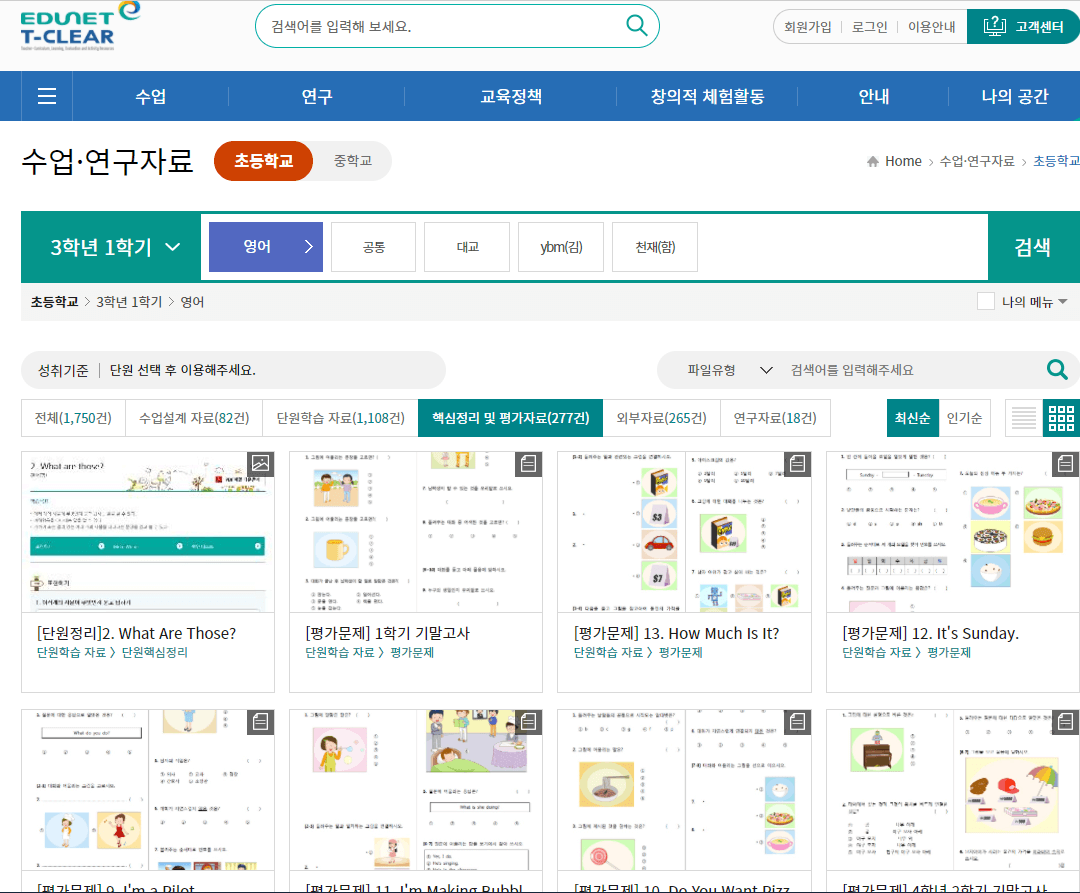The image size is (1080, 893).
Task: Expand the 나의 메뉴 dropdown arrow
Action: [1063, 302]
